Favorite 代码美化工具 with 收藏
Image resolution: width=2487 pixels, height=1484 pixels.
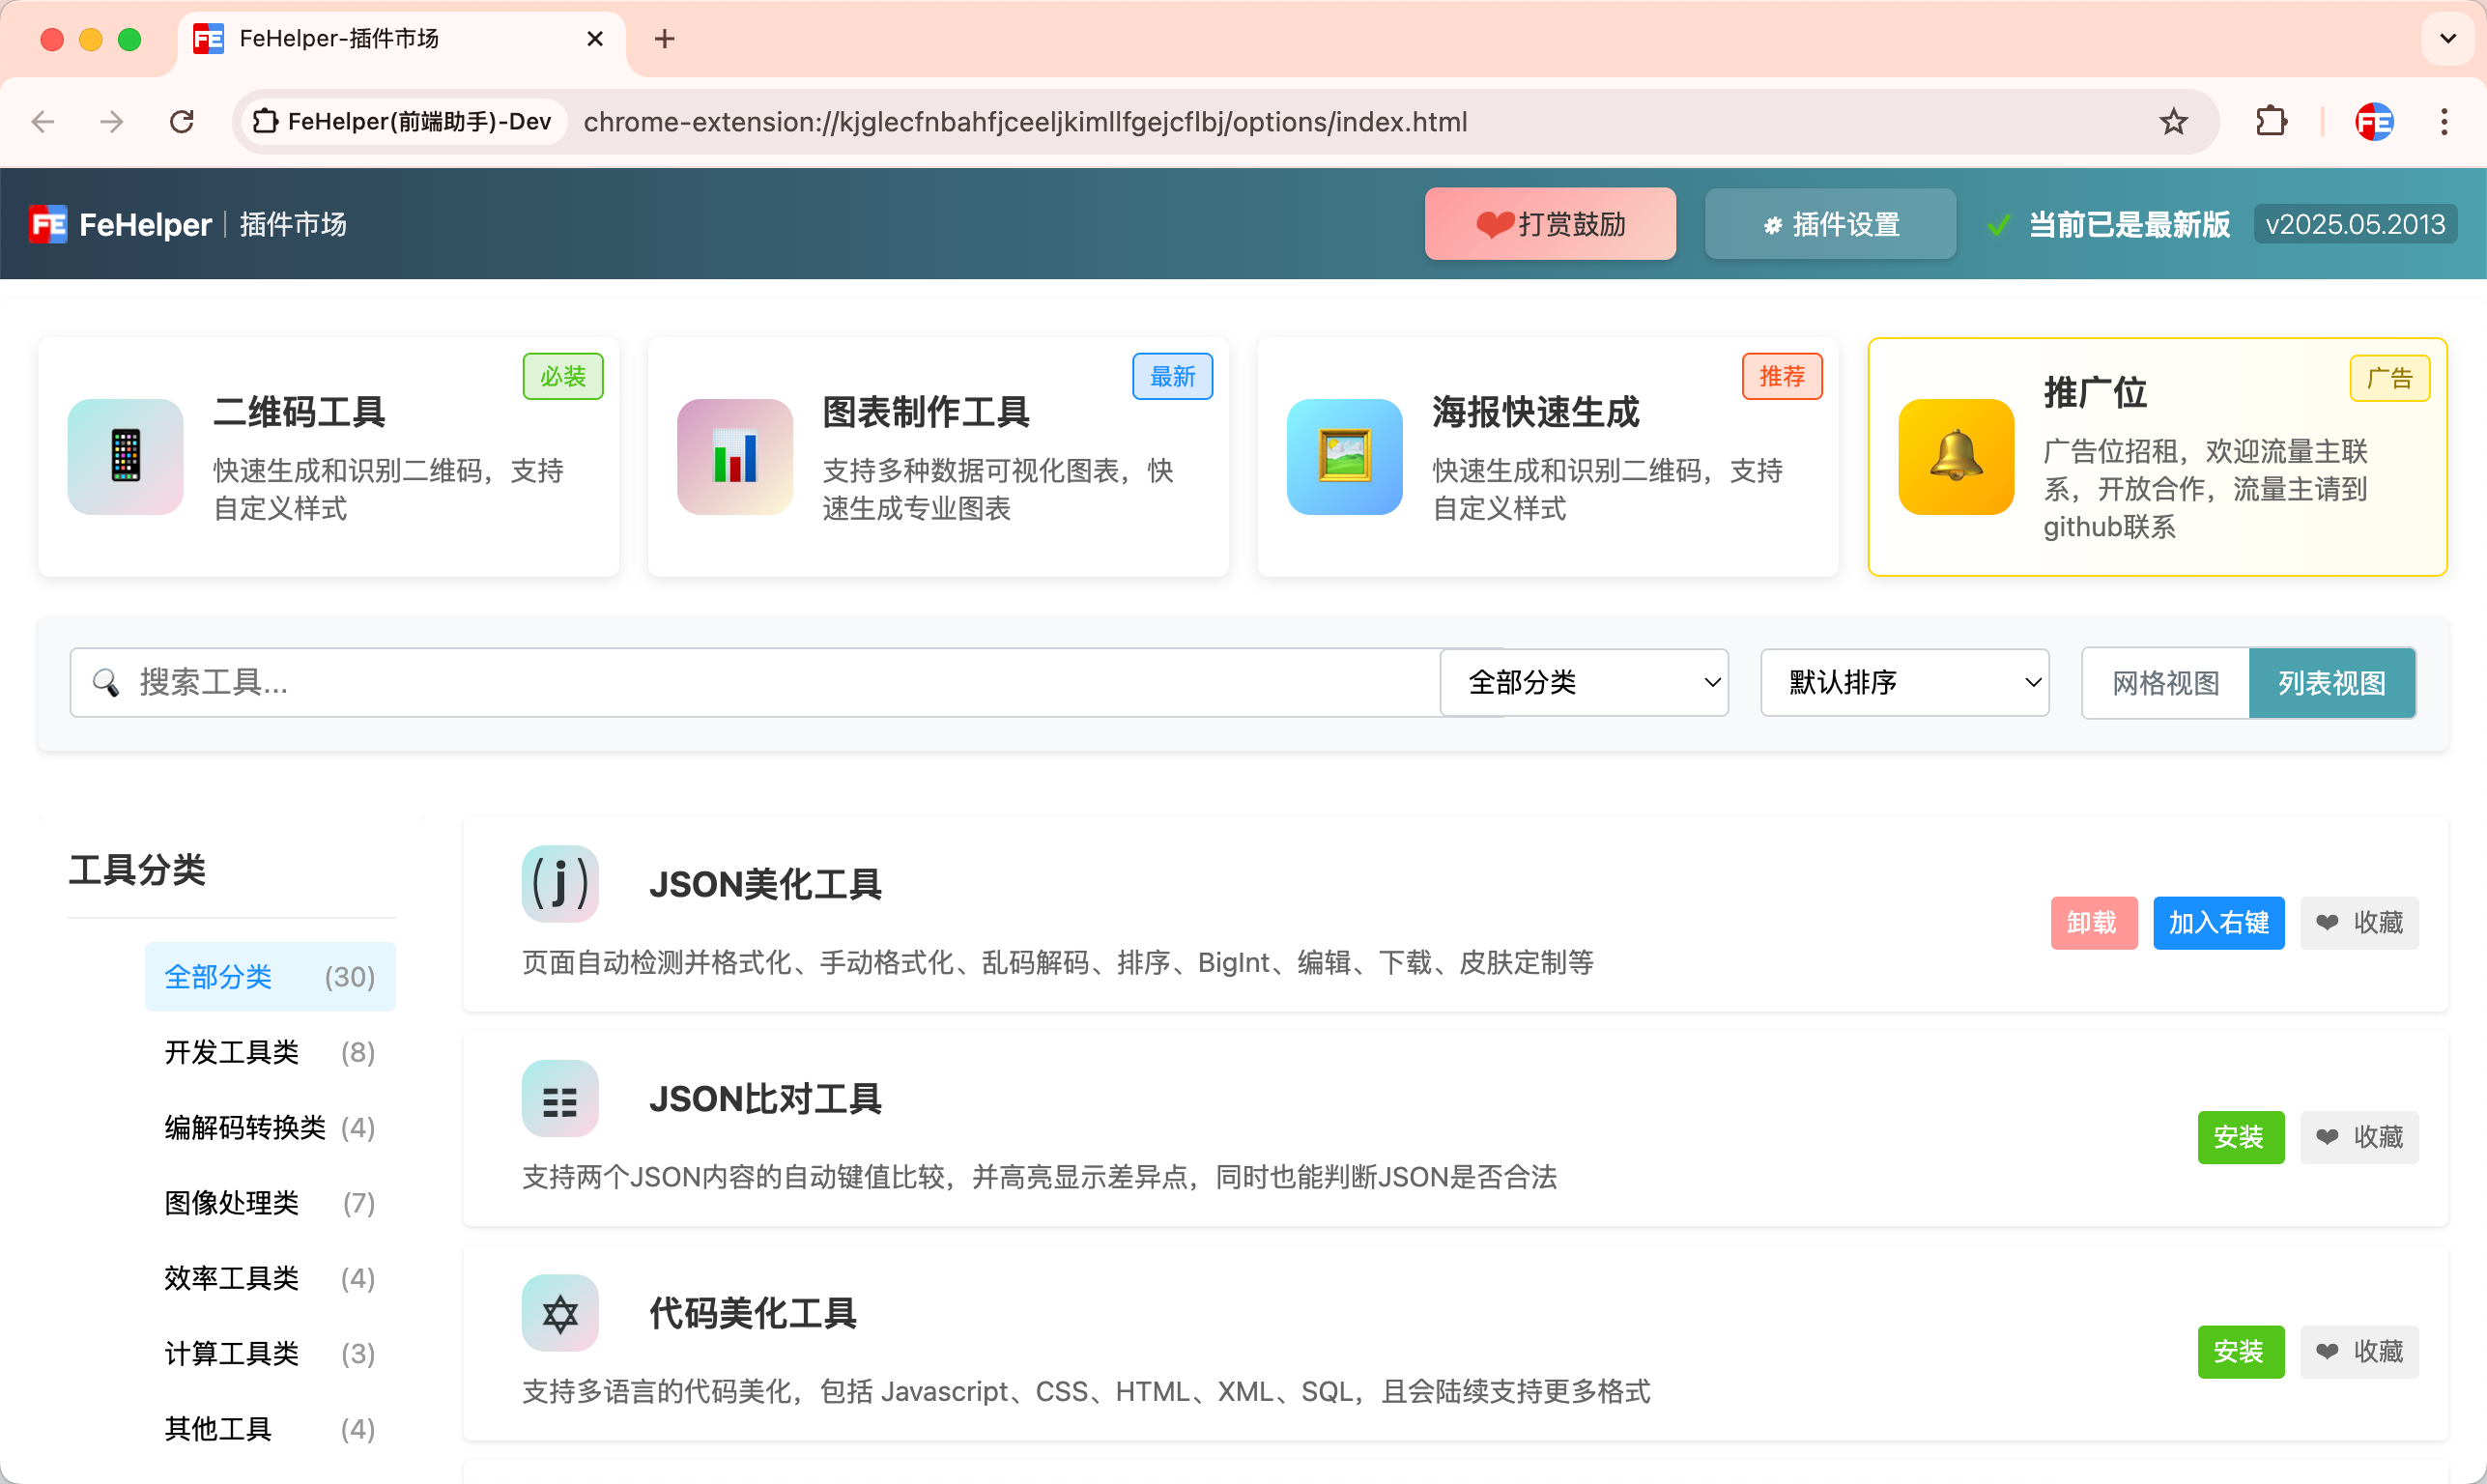[x=2359, y=1352]
